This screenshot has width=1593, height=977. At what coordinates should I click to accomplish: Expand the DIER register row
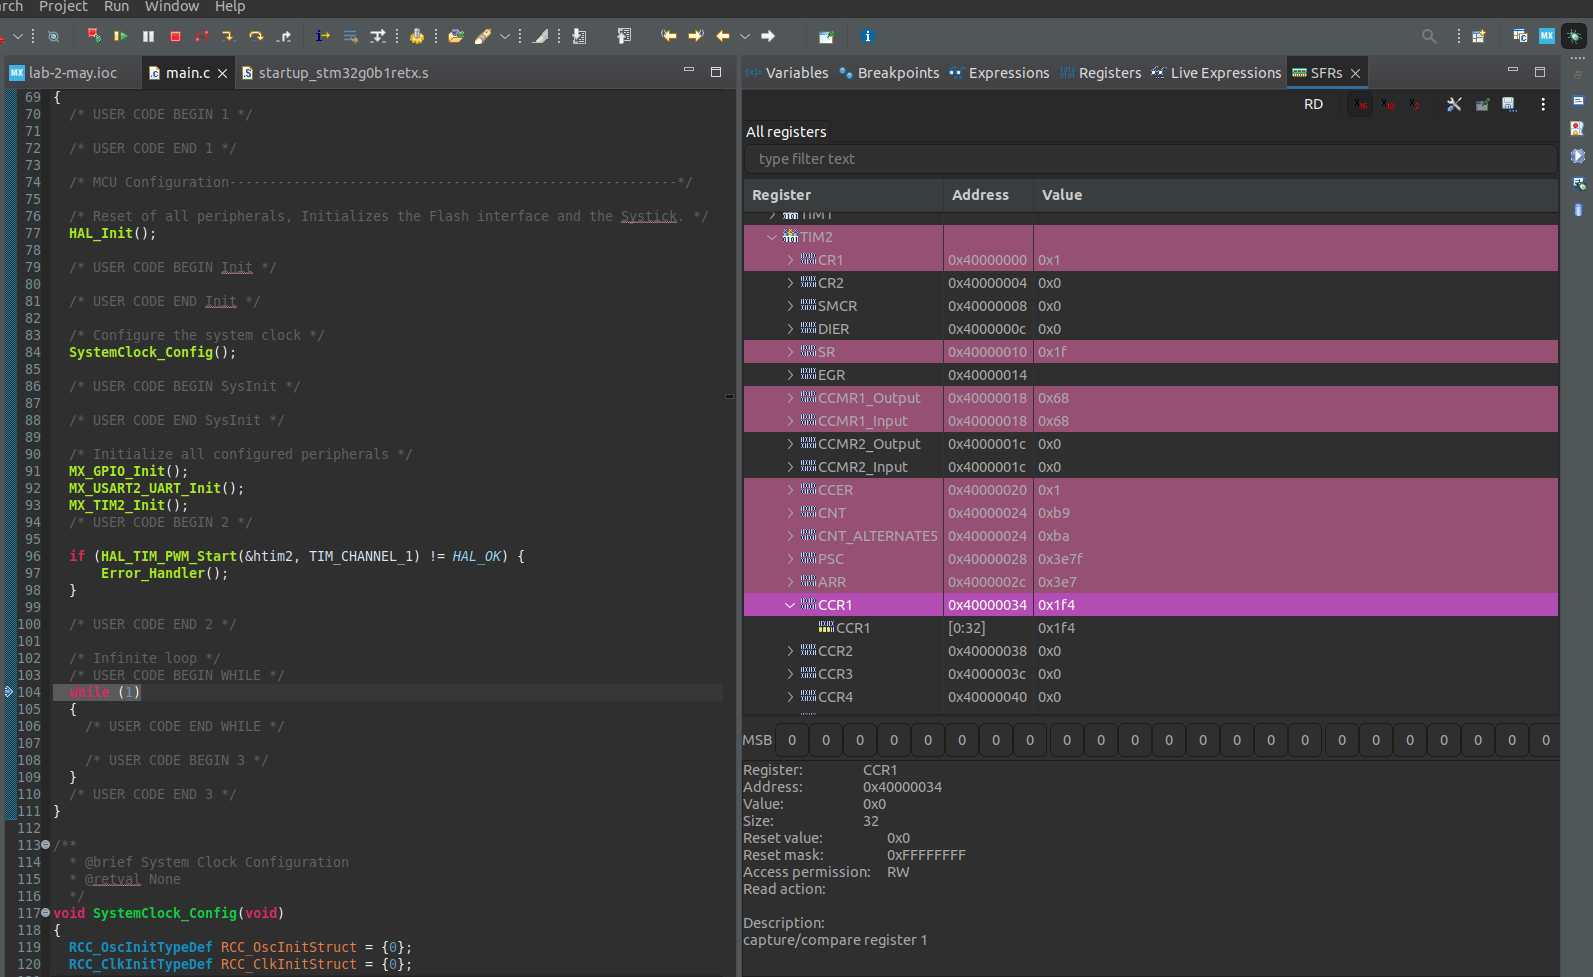point(790,329)
